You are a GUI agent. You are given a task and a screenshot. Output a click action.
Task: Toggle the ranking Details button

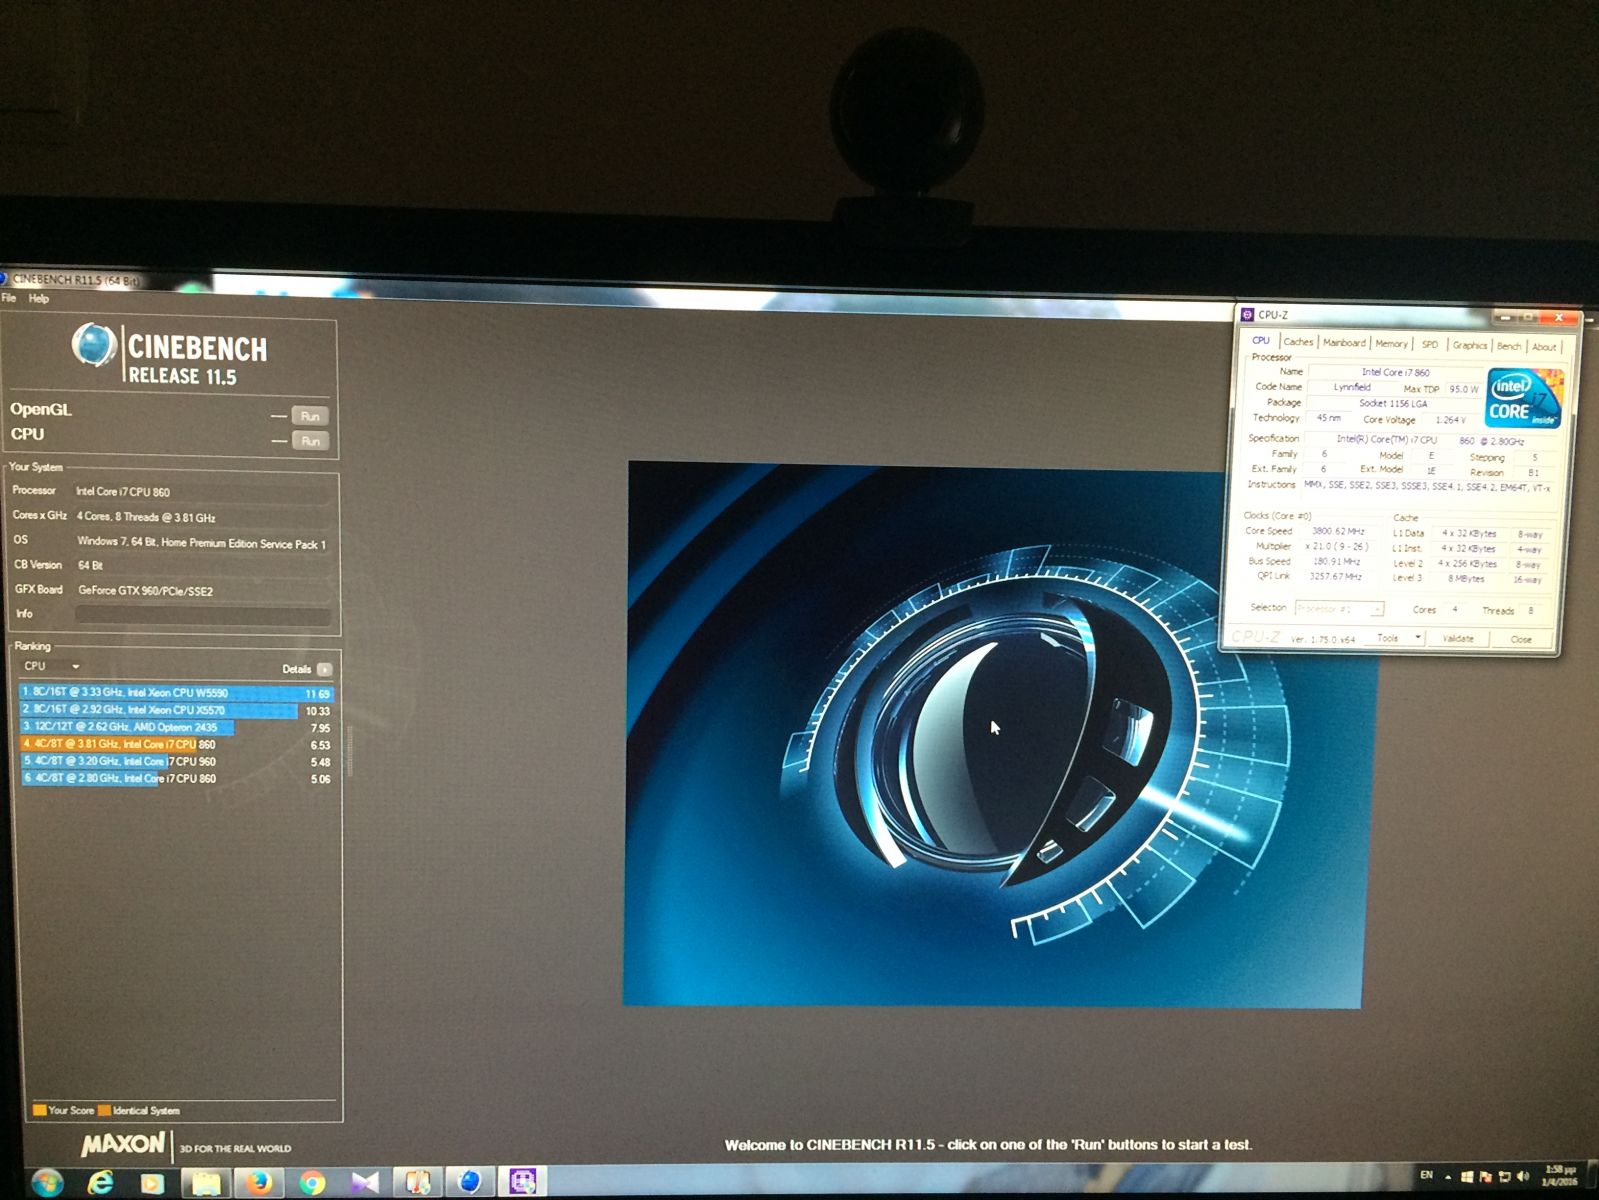pyautogui.click(x=324, y=669)
